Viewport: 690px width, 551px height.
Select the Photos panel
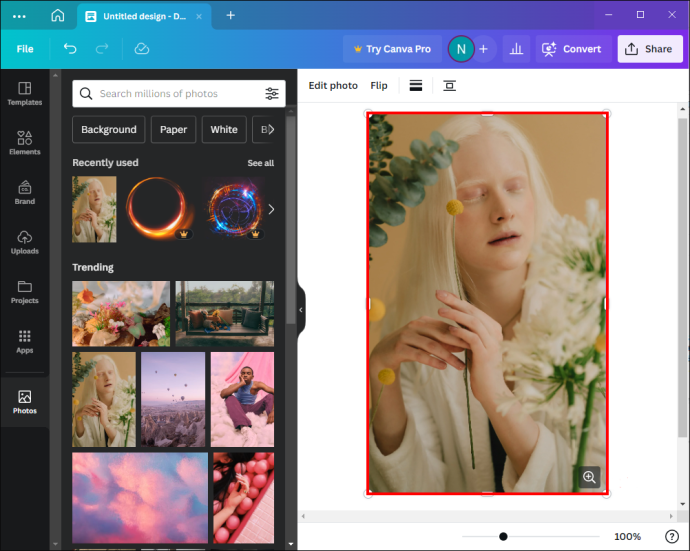25,402
